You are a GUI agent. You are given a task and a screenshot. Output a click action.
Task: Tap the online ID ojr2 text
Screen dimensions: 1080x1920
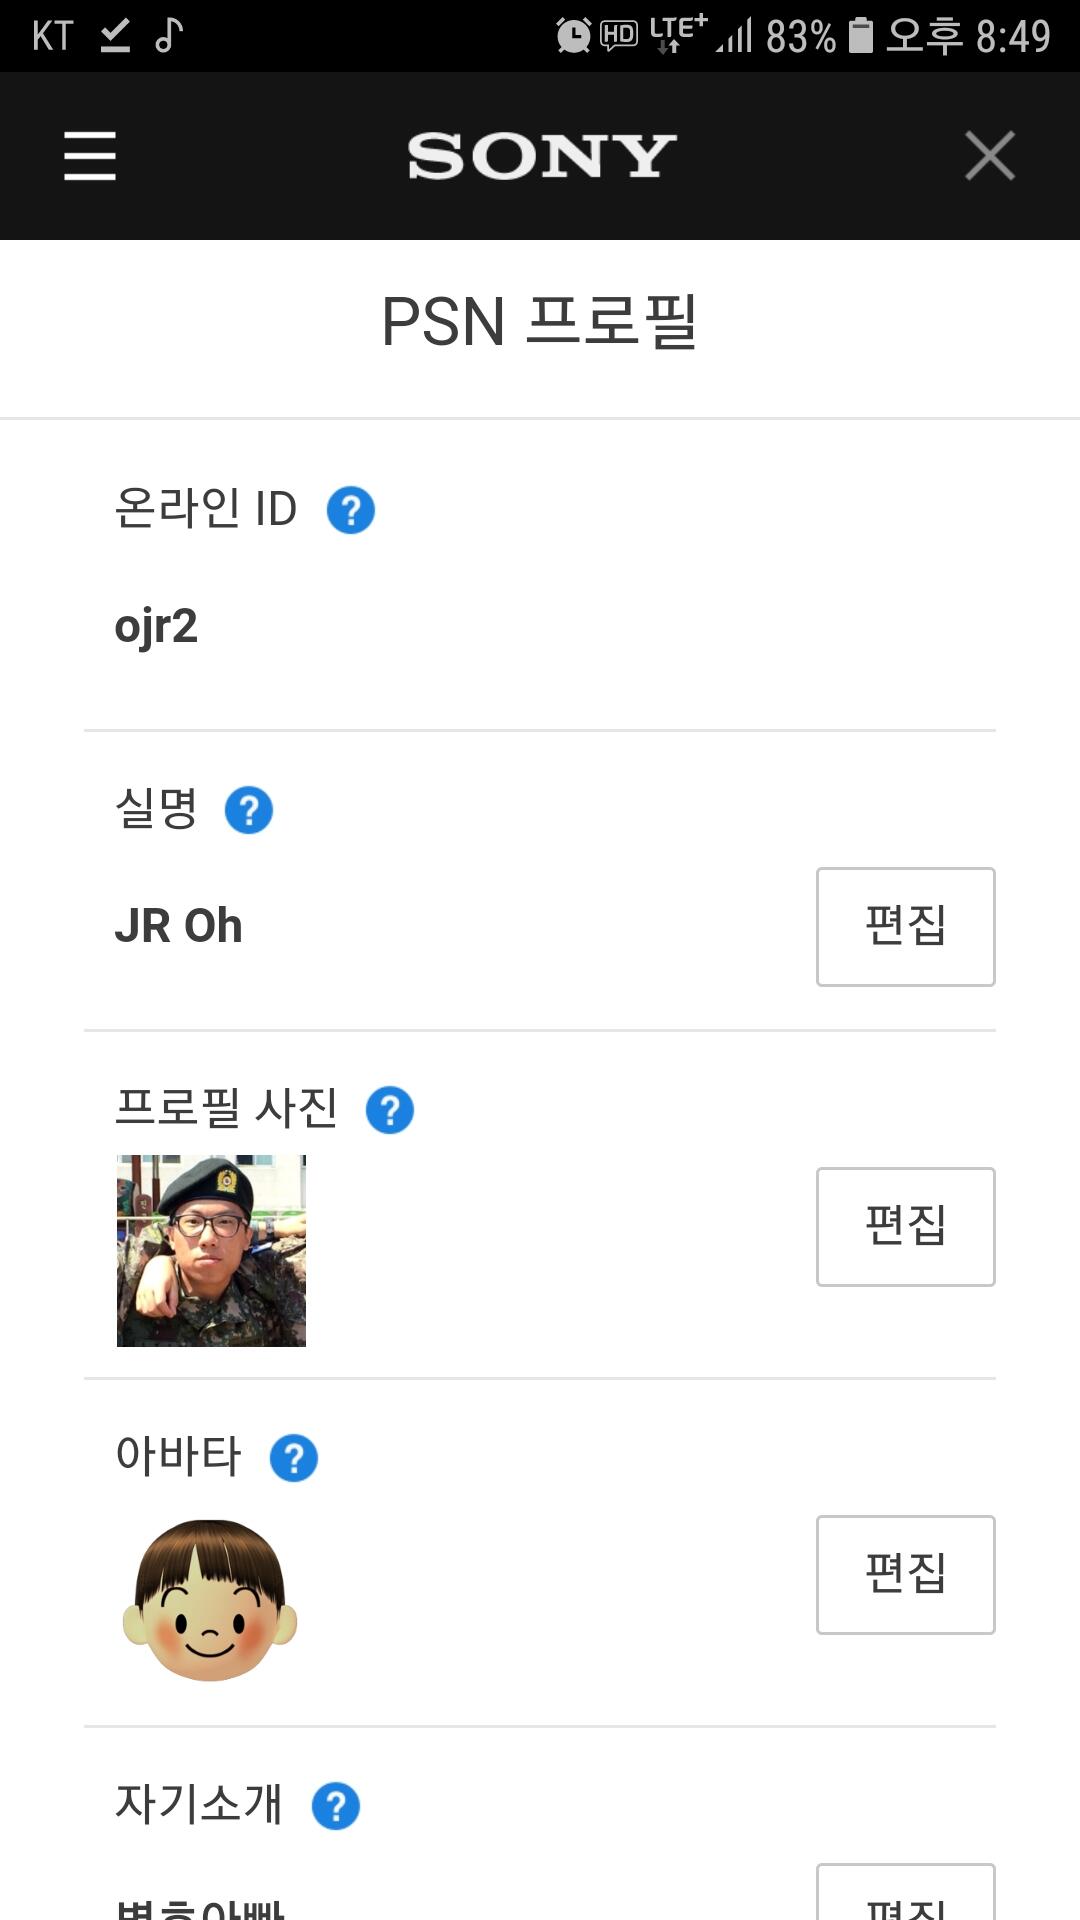tap(156, 628)
